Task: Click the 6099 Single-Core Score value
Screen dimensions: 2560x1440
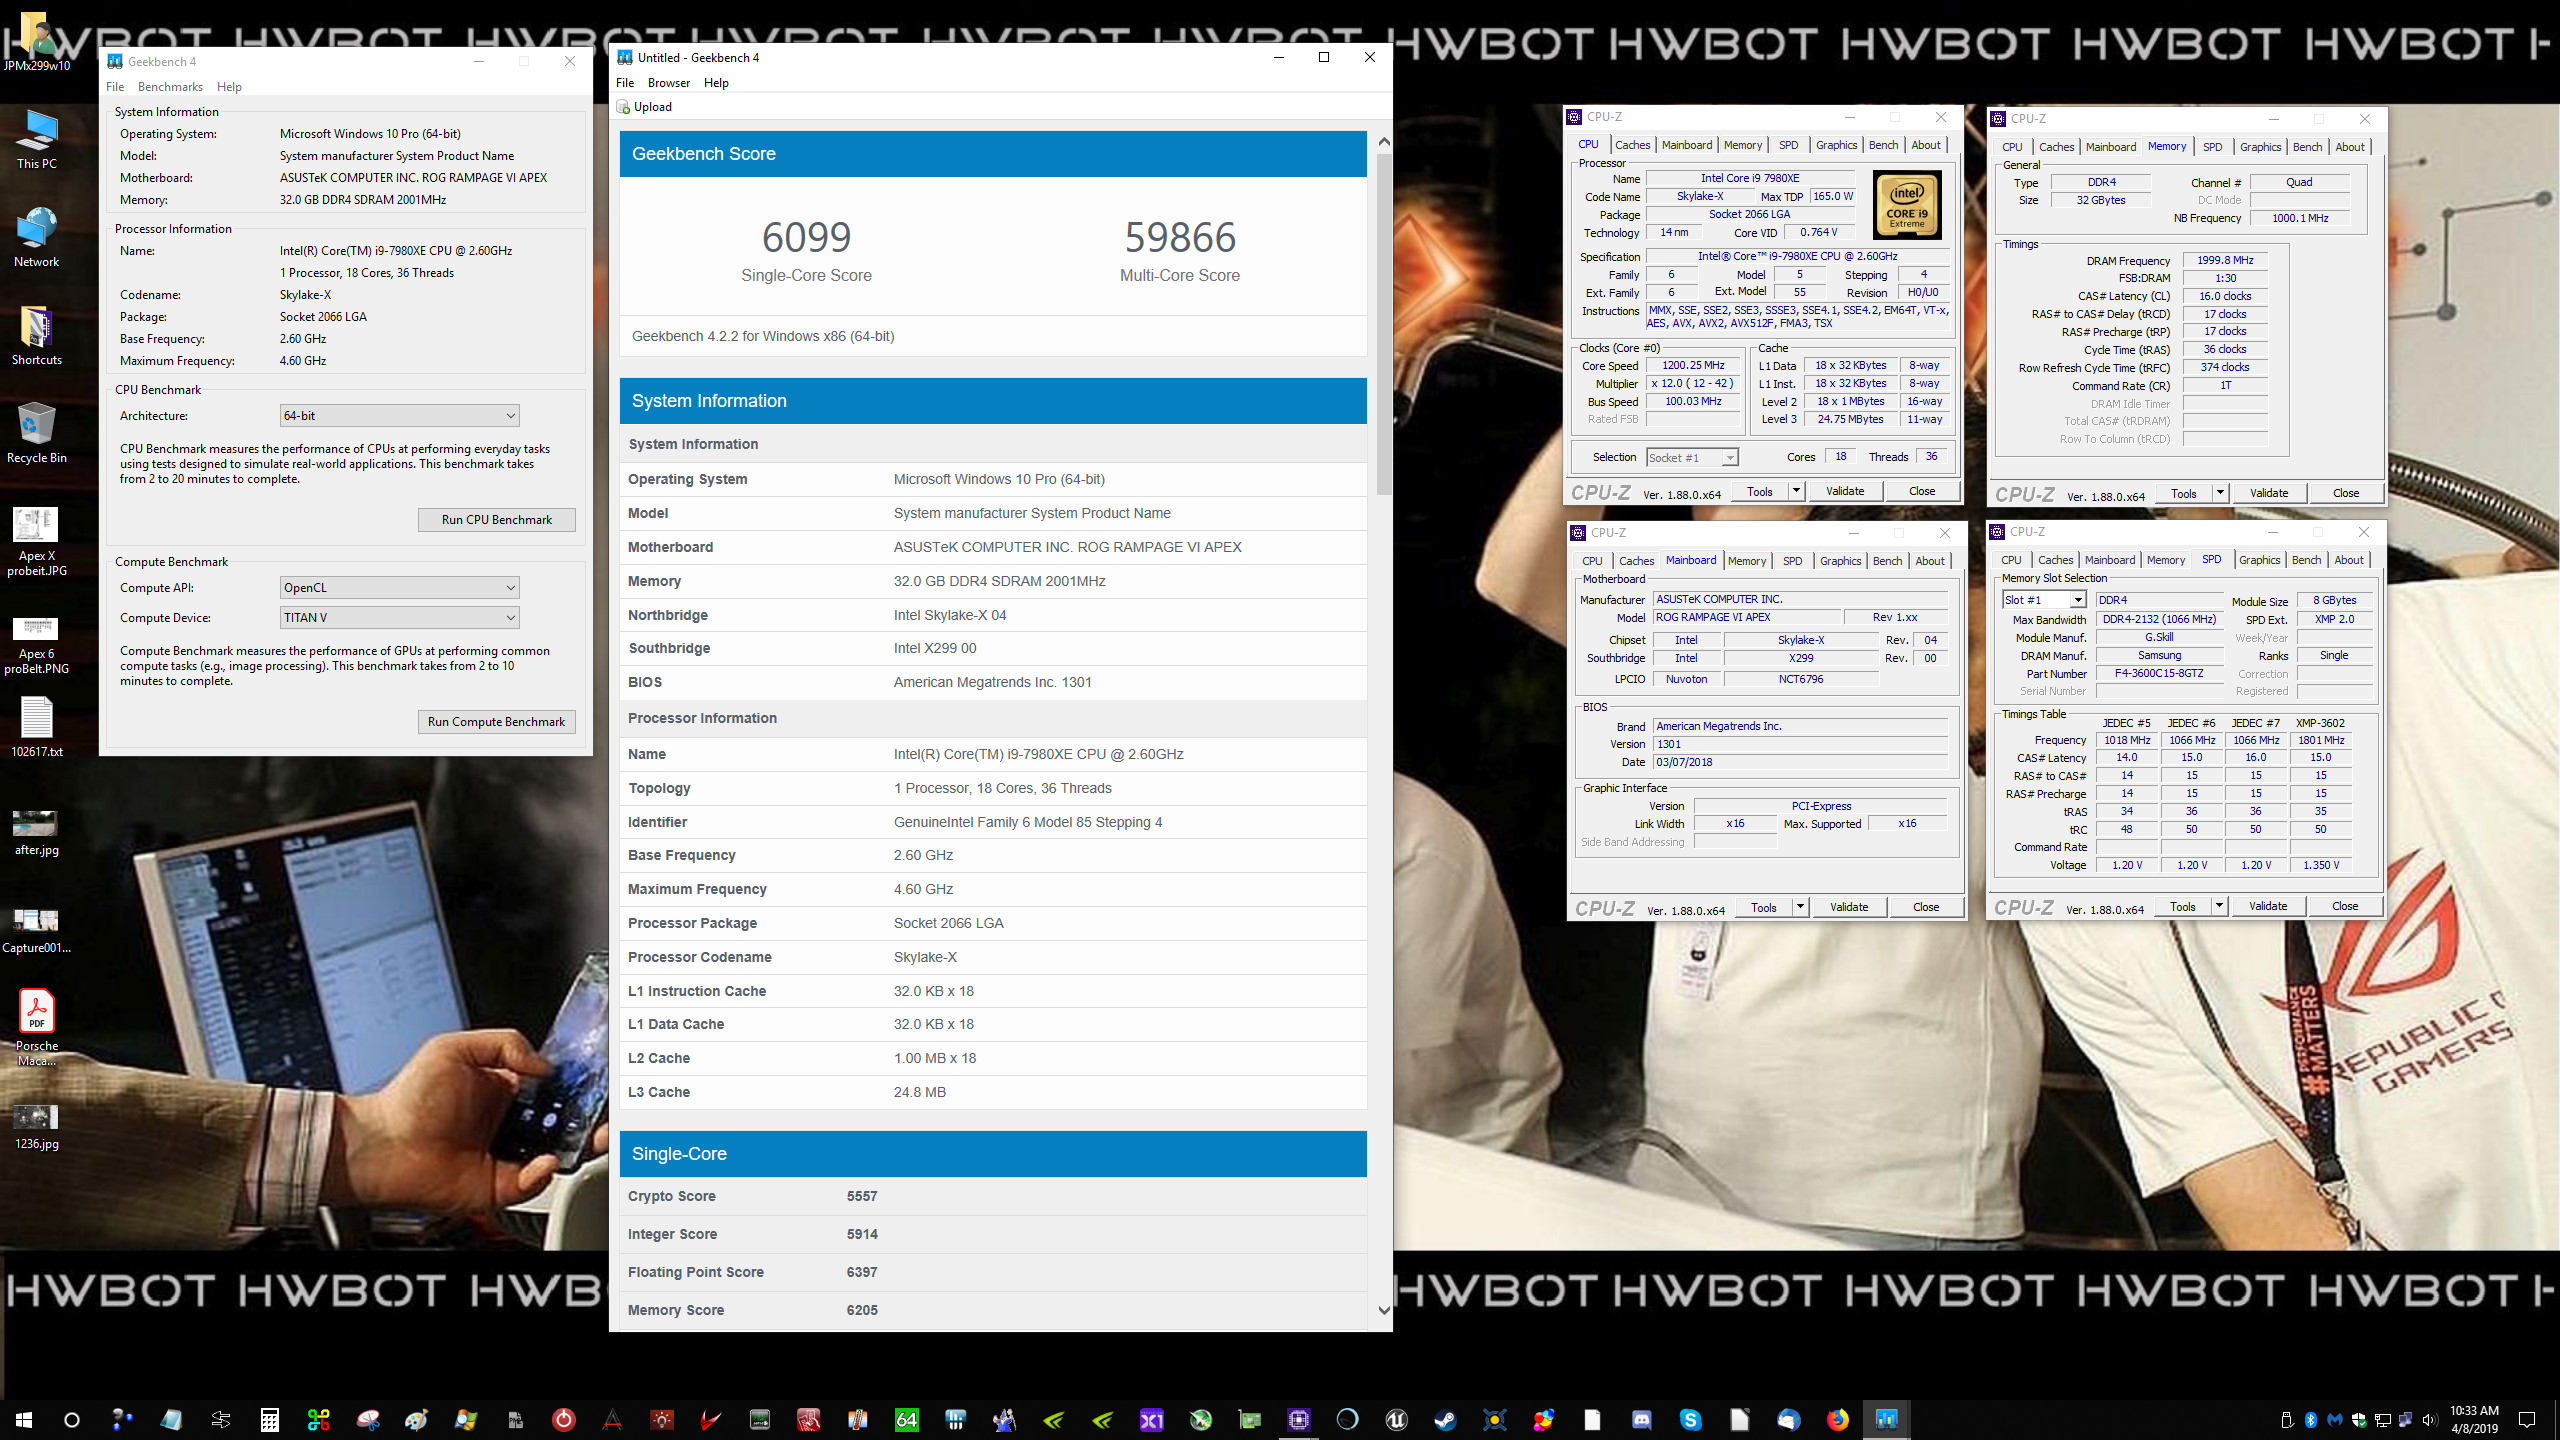Action: coord(806,238)
